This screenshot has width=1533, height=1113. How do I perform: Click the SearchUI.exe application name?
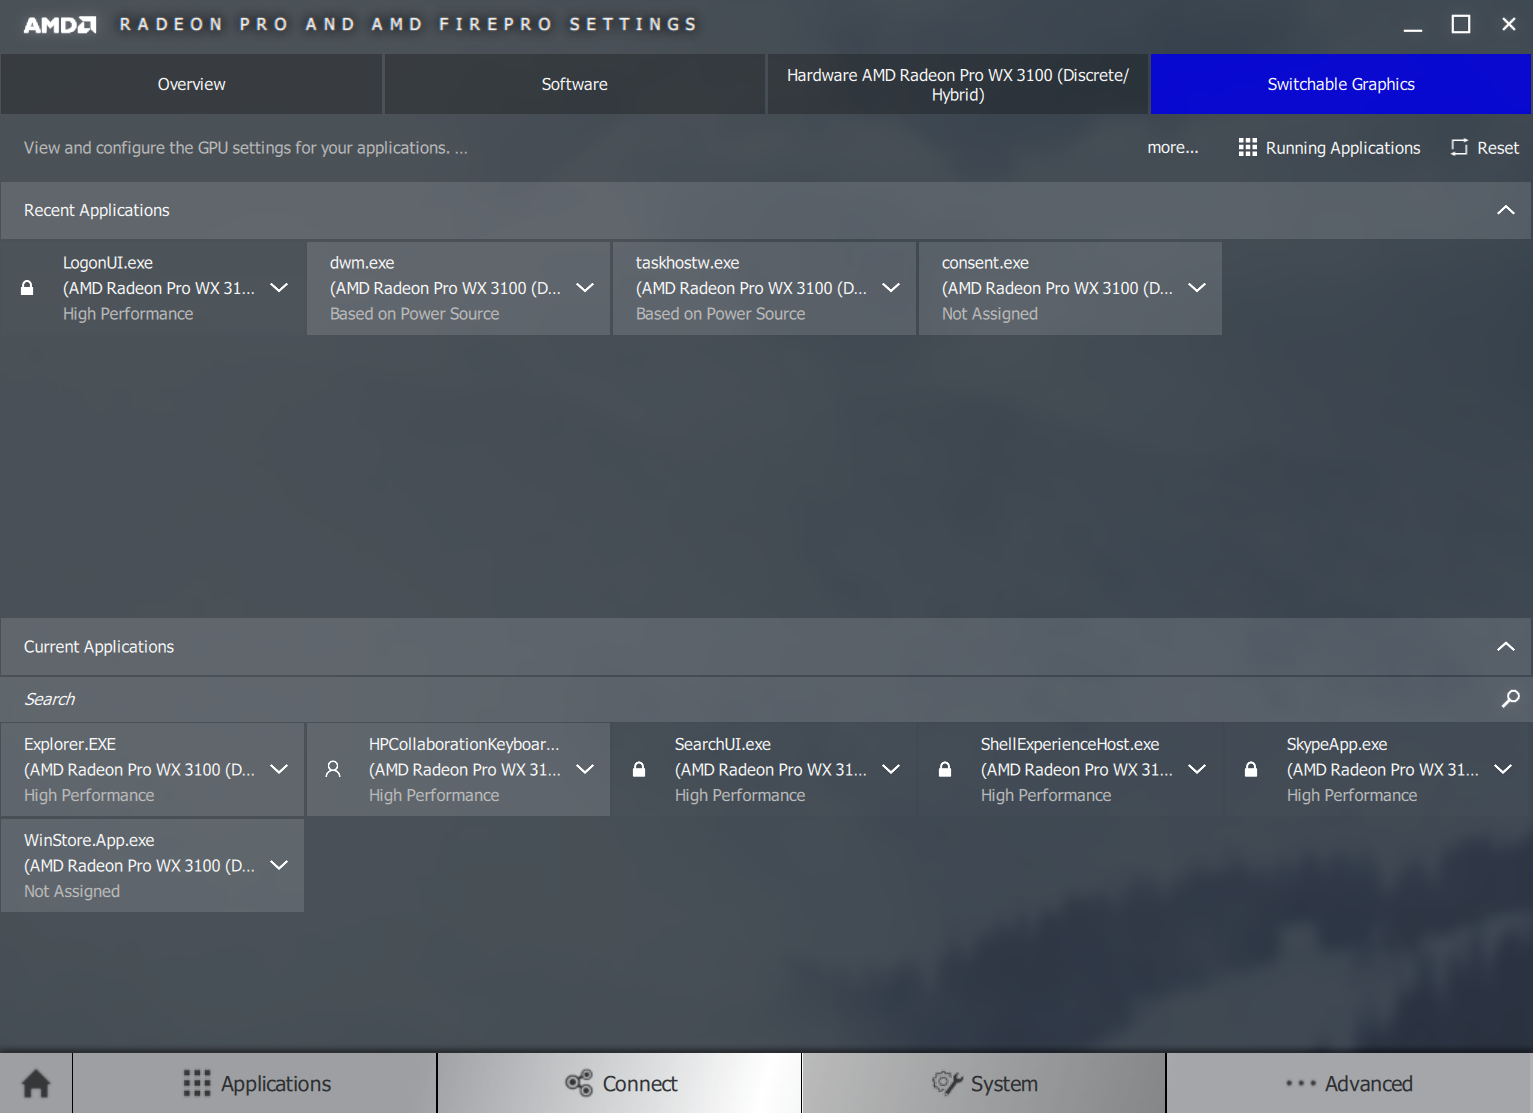(x=723, y=744)
